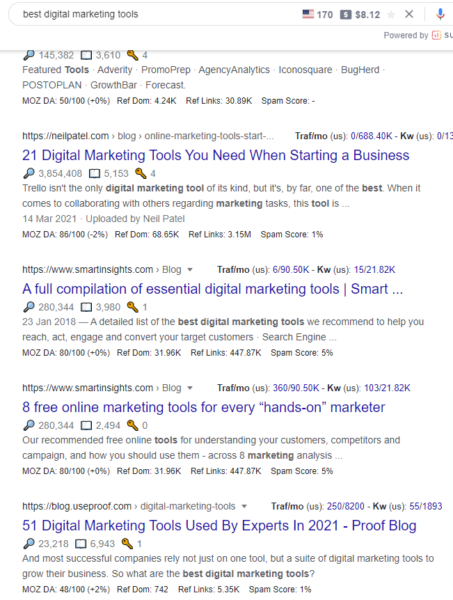The width and height of the screenshot is (453, 600).
Task: Star the keyword in search bar
Action: (x=391, y=15)
